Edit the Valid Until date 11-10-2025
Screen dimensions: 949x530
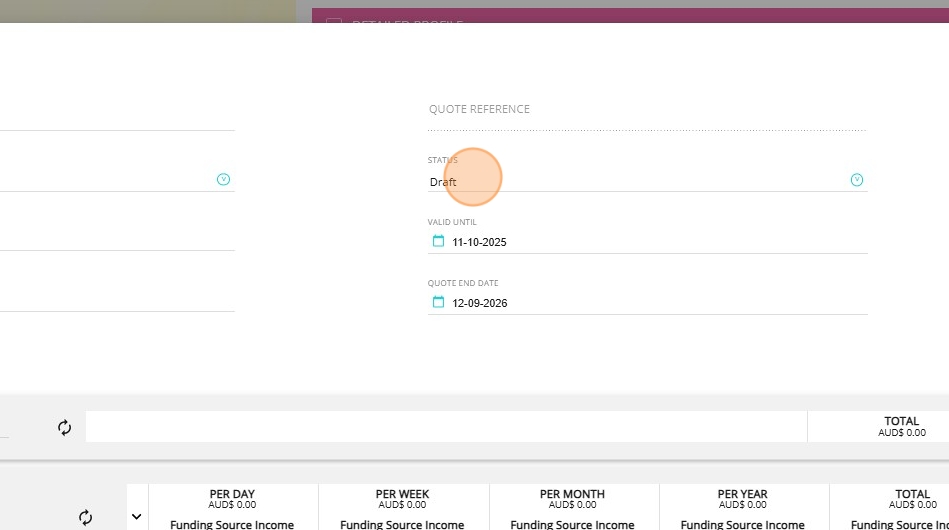click(x=479, y=242)
